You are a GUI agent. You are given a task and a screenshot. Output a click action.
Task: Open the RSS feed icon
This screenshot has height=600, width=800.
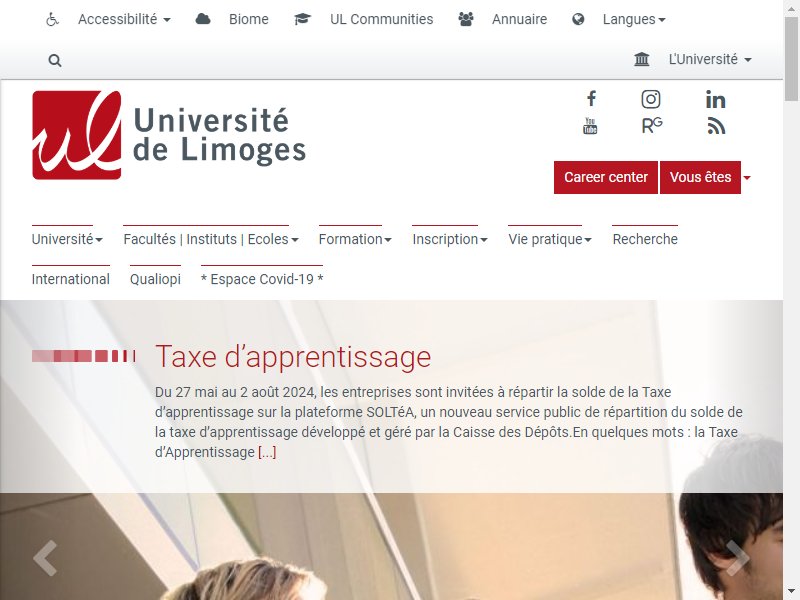click(x=716, y=126)
